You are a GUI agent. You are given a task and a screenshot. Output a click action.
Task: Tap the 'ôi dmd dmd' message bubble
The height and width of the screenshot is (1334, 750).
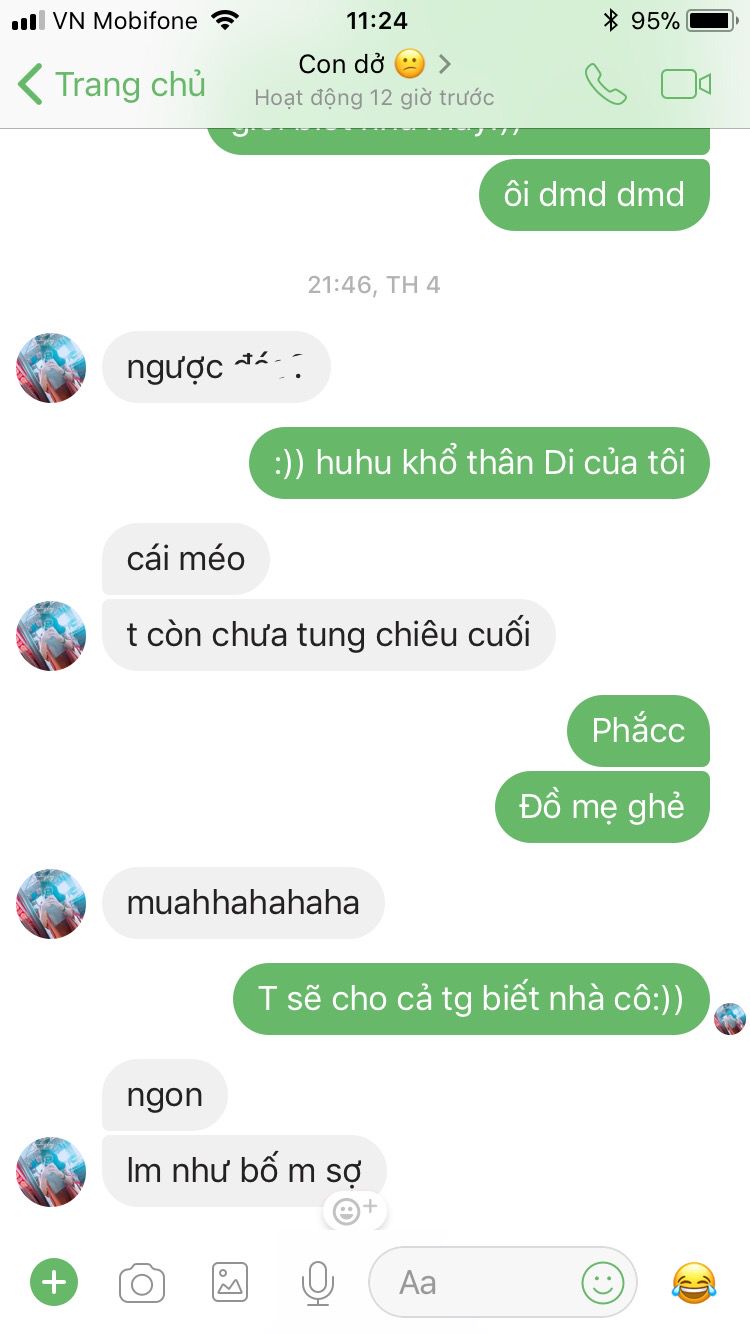point(594,194)
